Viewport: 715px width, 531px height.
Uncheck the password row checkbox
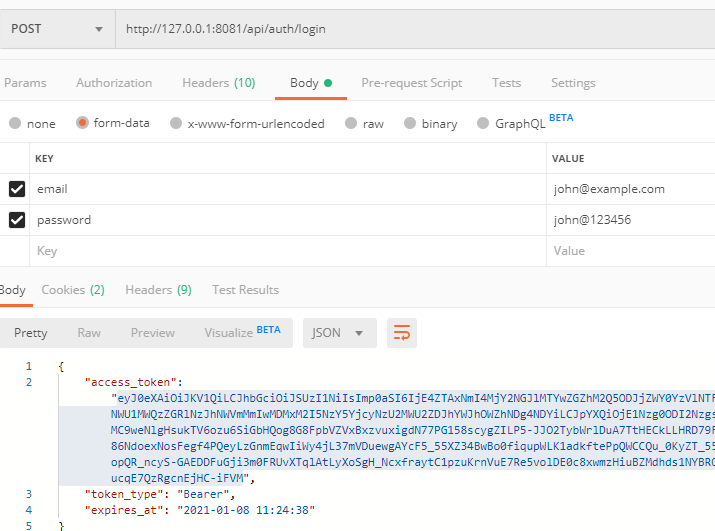click(x=16, y=220)
